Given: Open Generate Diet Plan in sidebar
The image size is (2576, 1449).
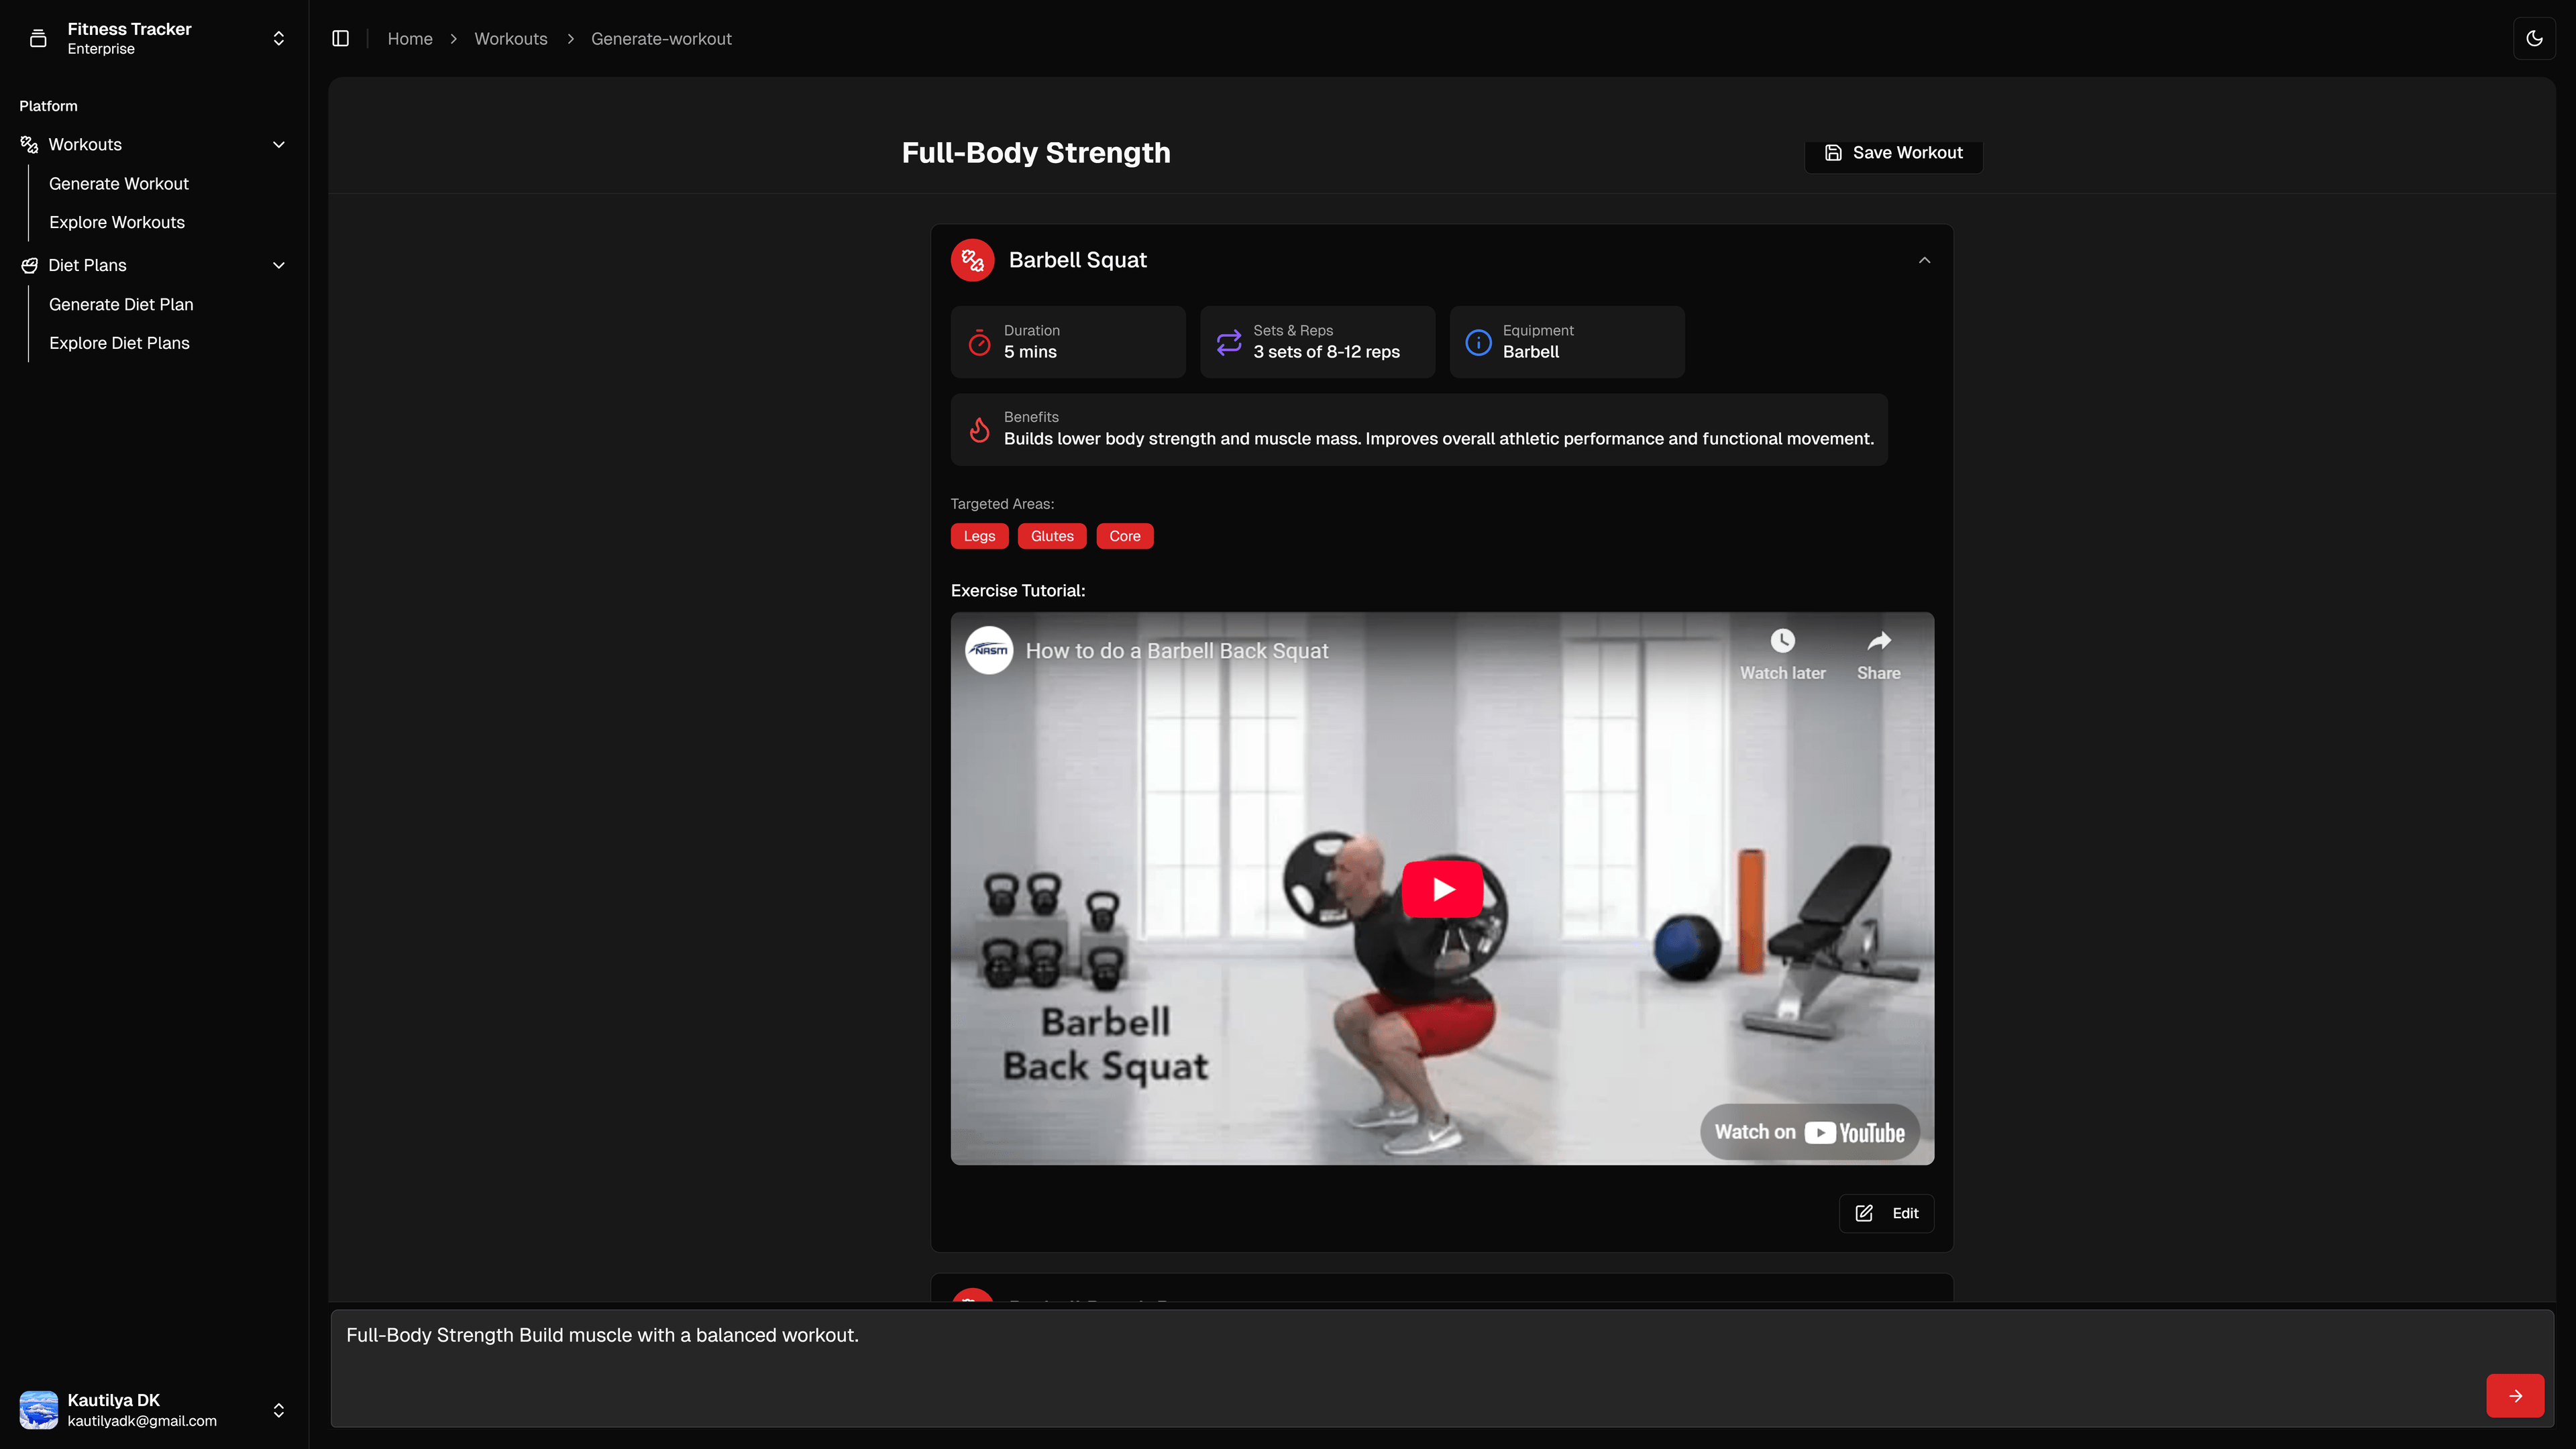Looking at the screenshot, I should click(121, 304).
